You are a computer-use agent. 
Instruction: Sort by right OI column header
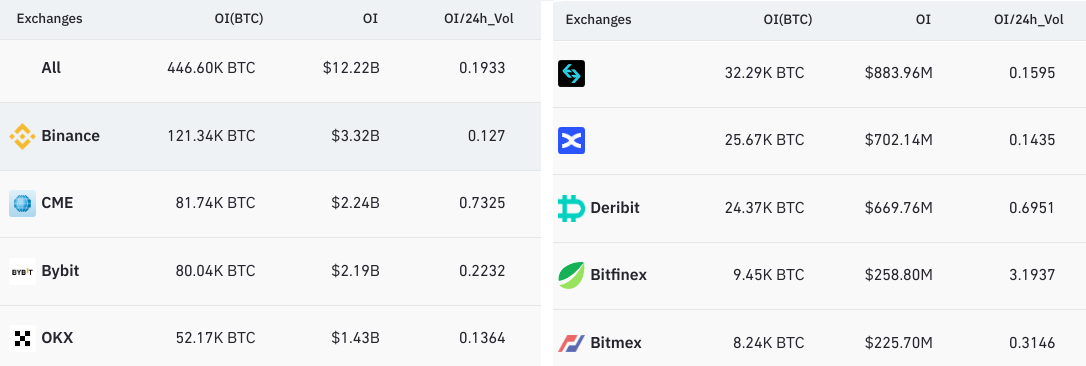tap(923, 19)
